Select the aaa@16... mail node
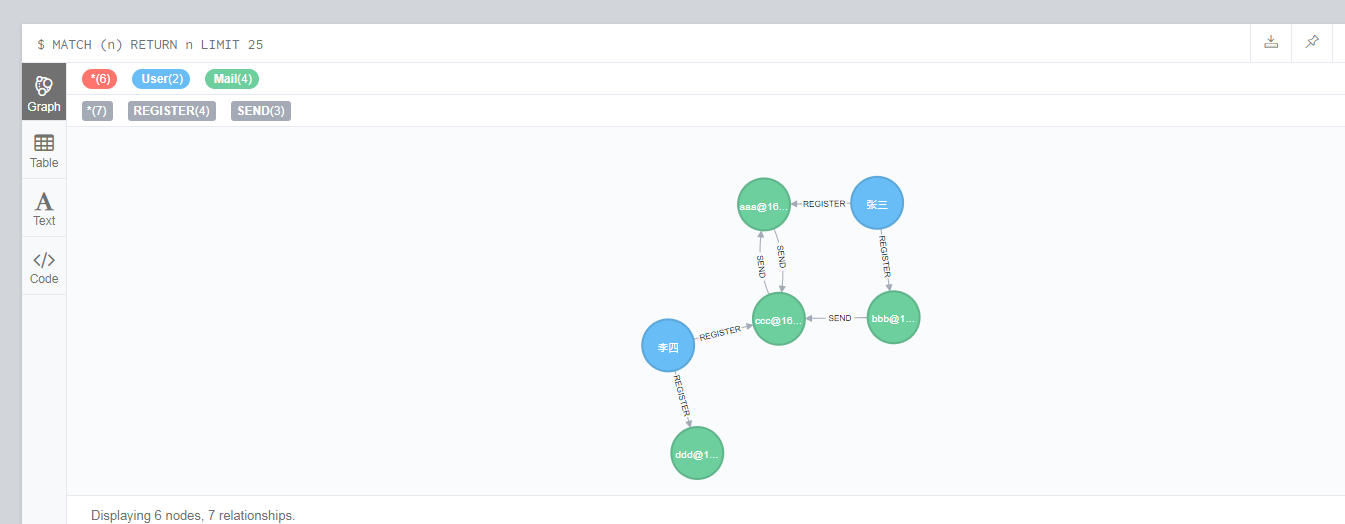Screen dimensions: 1345x524 tap(764, 205)
